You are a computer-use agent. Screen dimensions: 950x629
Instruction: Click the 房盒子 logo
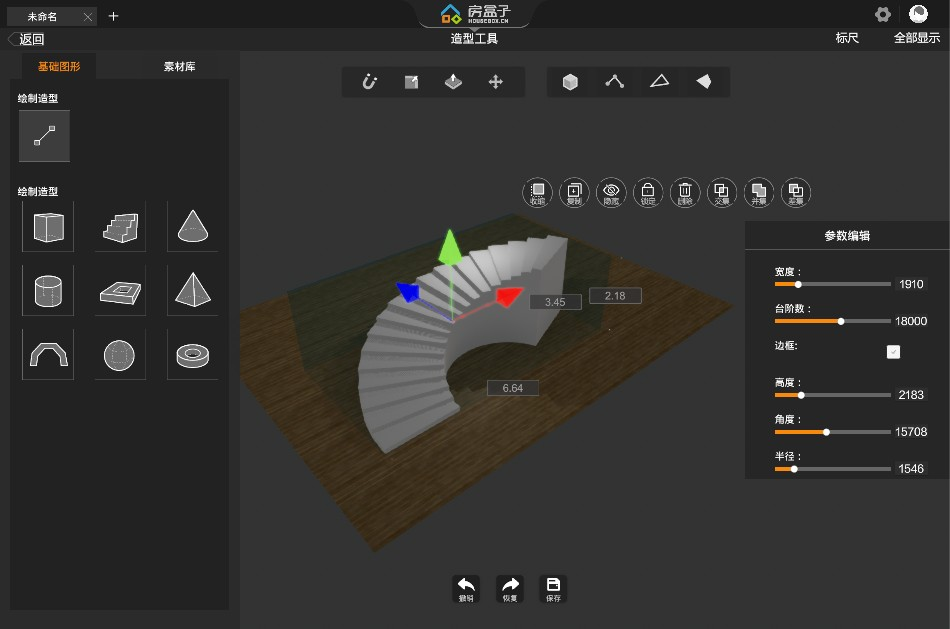pos(475,14)
